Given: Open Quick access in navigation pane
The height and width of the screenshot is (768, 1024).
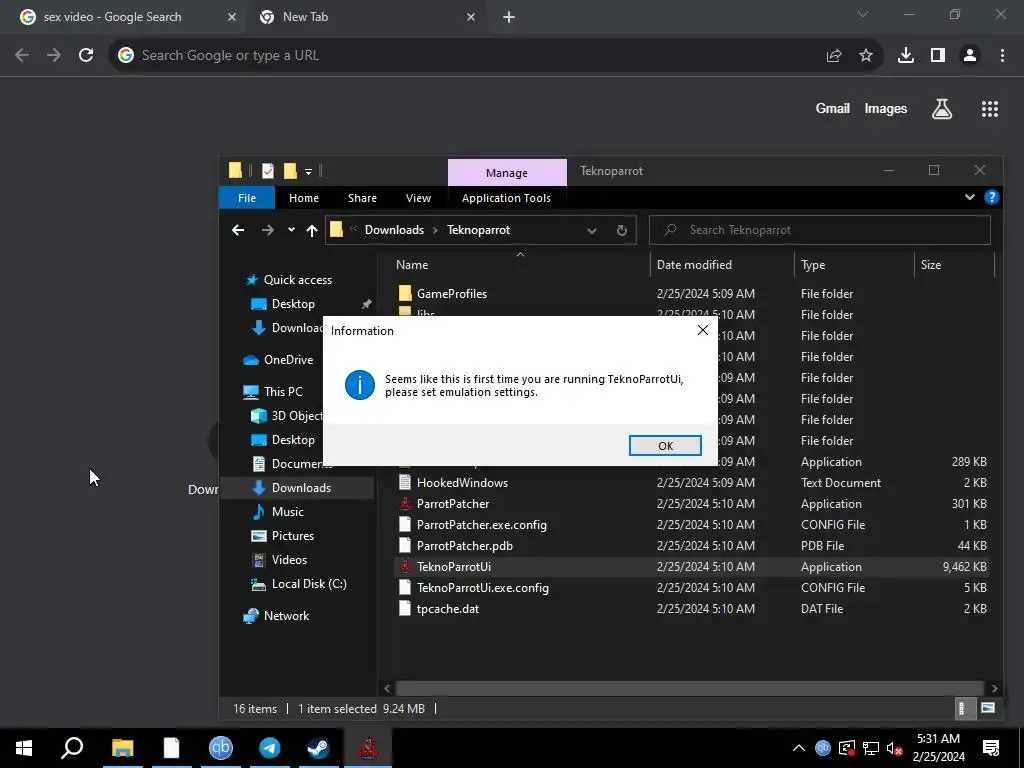Looking at the screenshot, I should pyautogui.click(x=297, y=280).
